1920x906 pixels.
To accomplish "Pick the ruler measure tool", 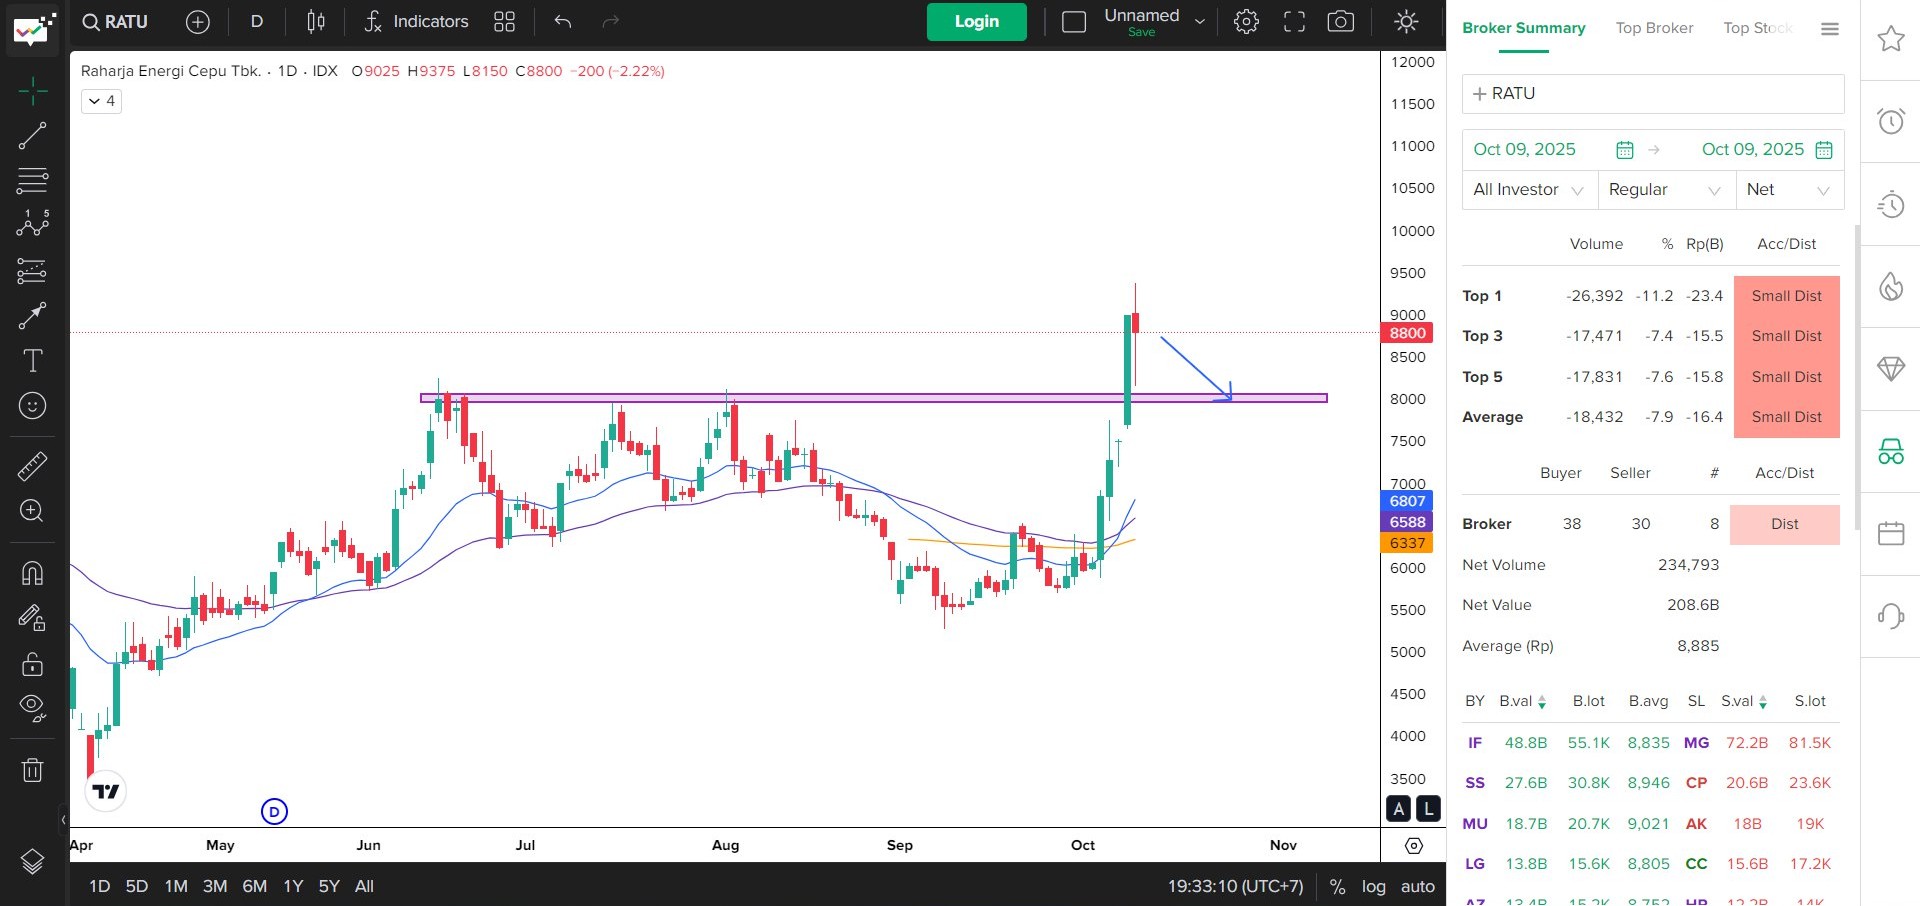I will 32,466.
